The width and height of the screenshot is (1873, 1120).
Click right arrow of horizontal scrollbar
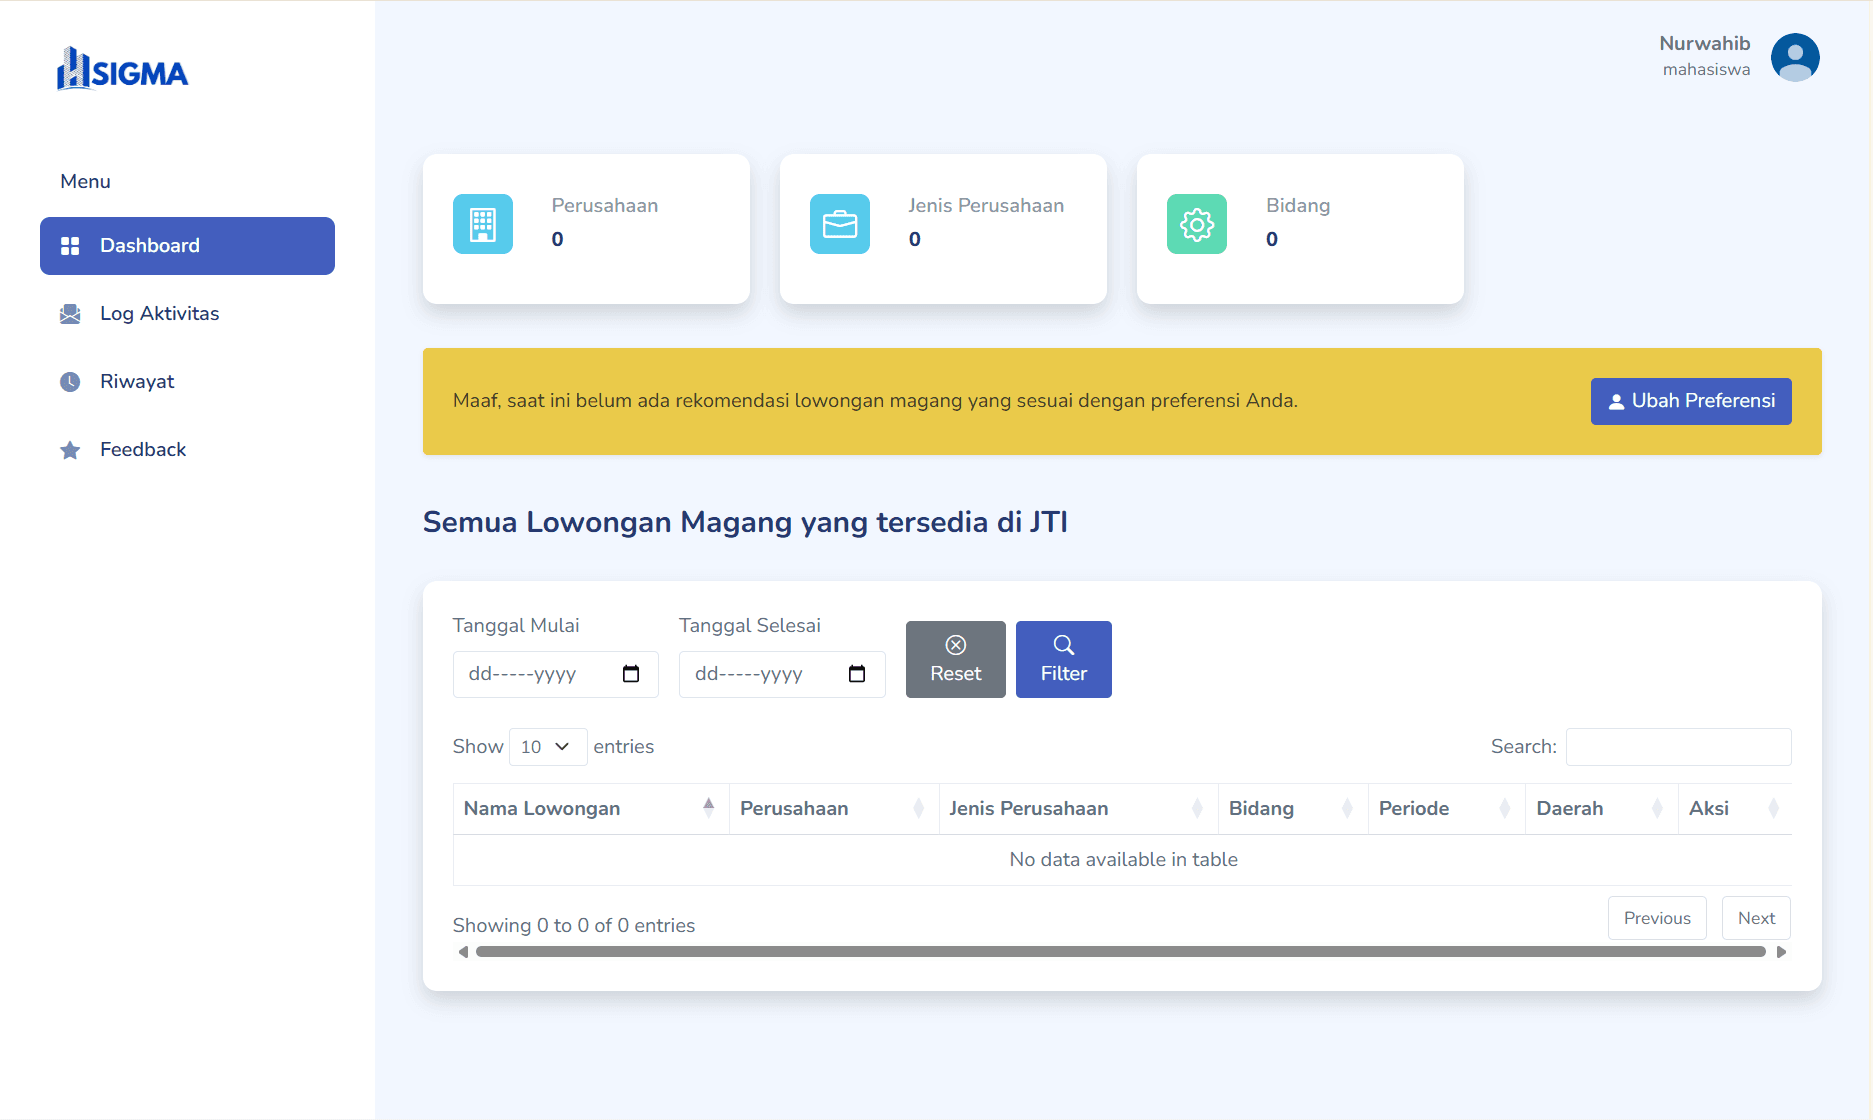pos(1781,952)
